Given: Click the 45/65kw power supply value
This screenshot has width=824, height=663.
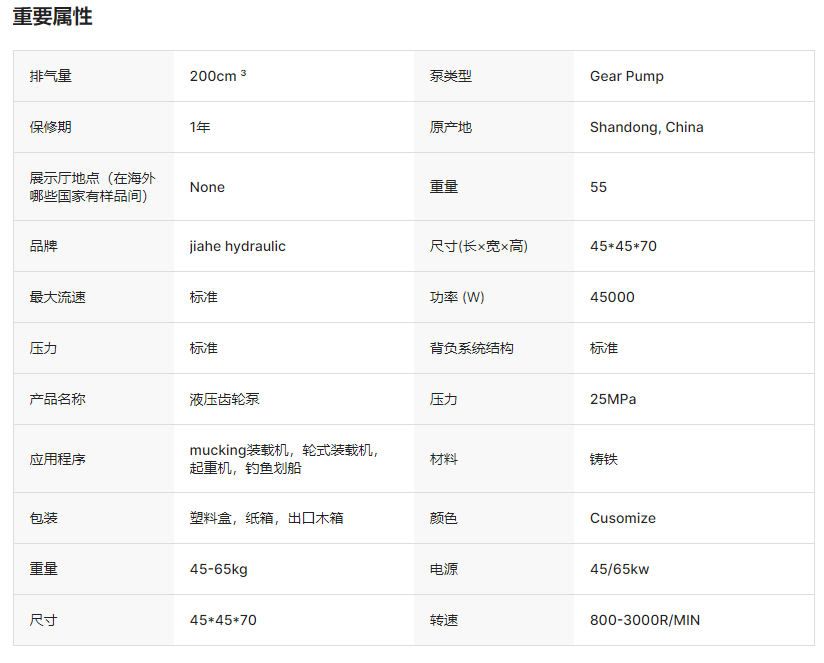Looking at the screenshot, I should click(619, 569).
